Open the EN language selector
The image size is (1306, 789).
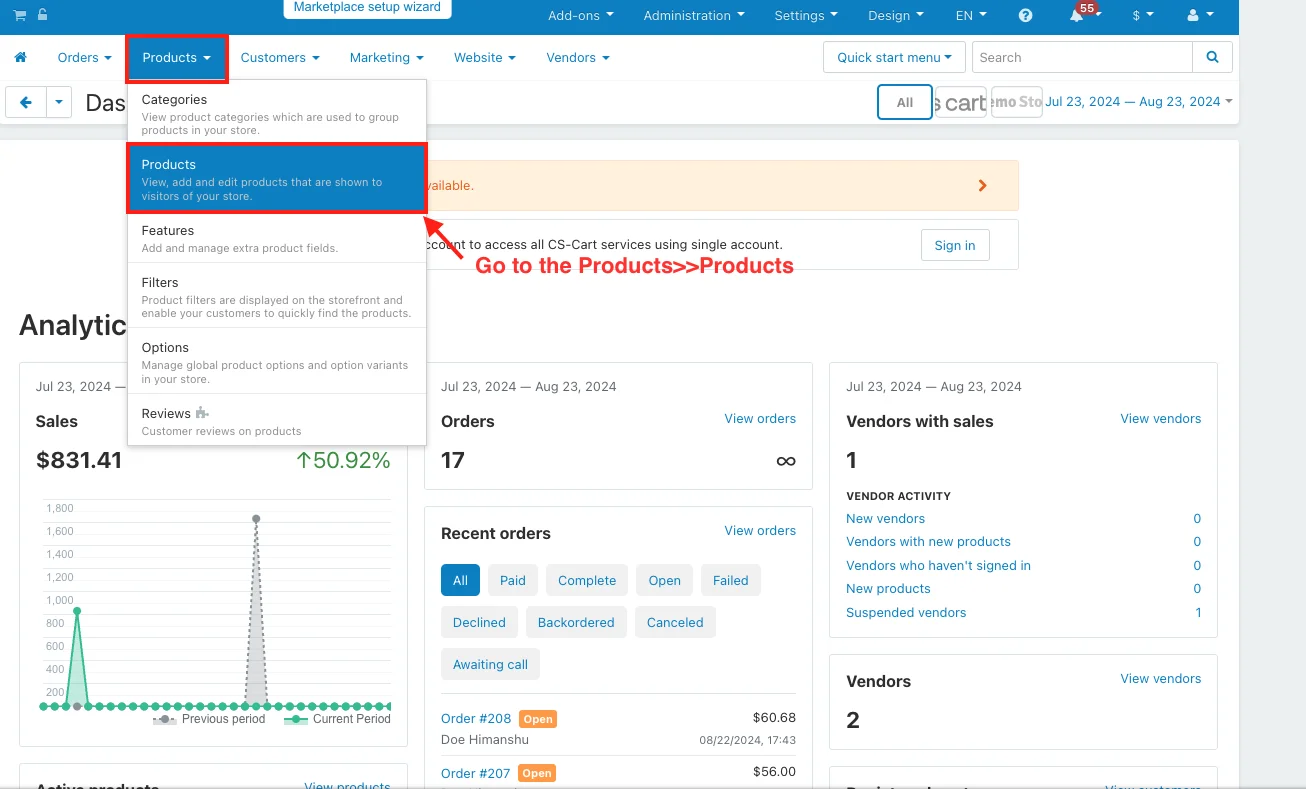click(x=971, y=16)
